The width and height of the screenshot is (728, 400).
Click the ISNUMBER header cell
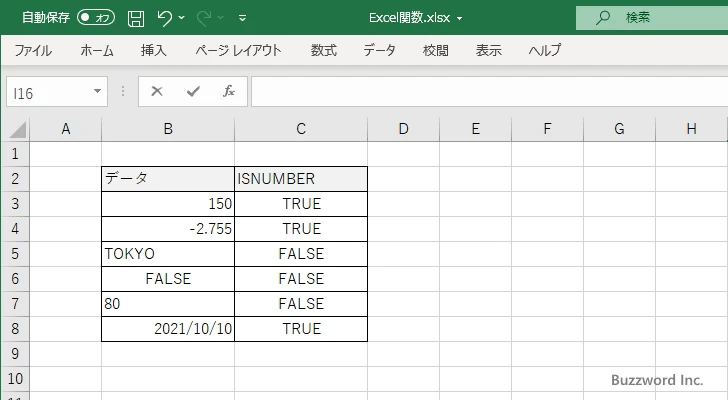[301, 179]
